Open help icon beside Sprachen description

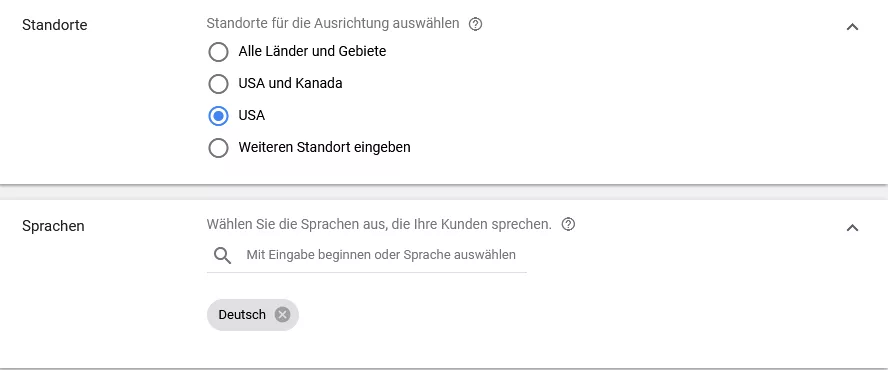[x=568, y=224]
